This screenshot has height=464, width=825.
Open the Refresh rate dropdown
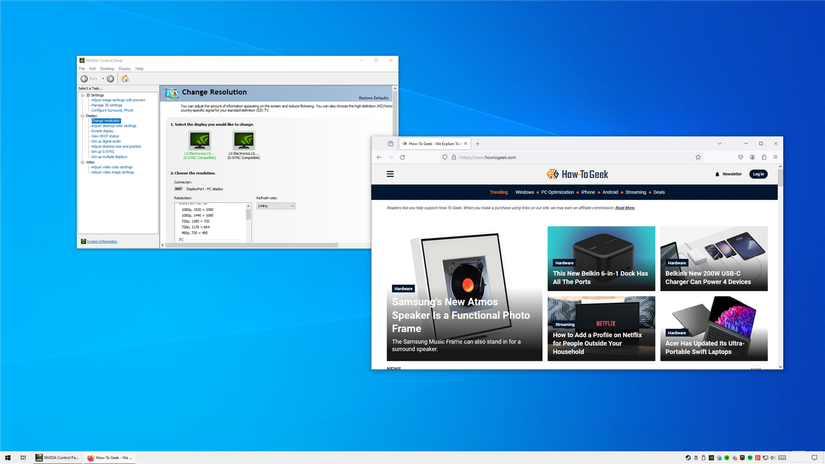276,206
